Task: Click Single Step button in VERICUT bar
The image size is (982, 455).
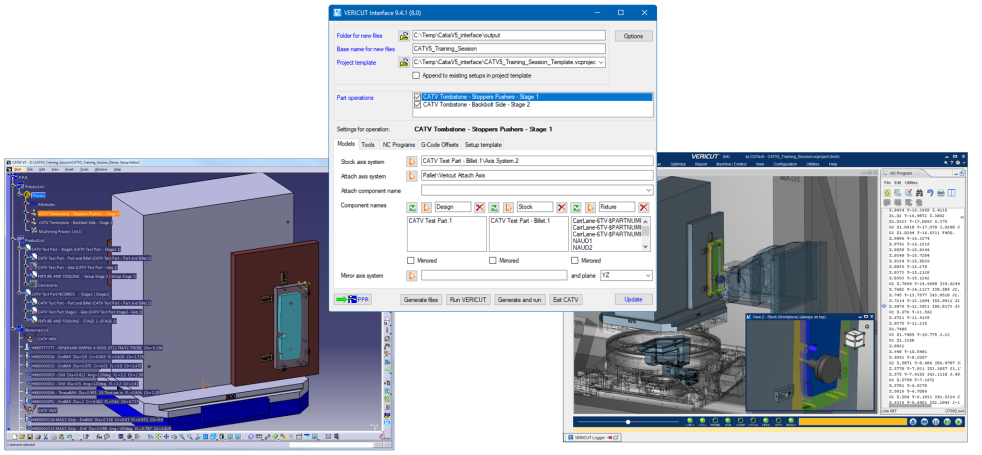Action: [x=947, y=422]
